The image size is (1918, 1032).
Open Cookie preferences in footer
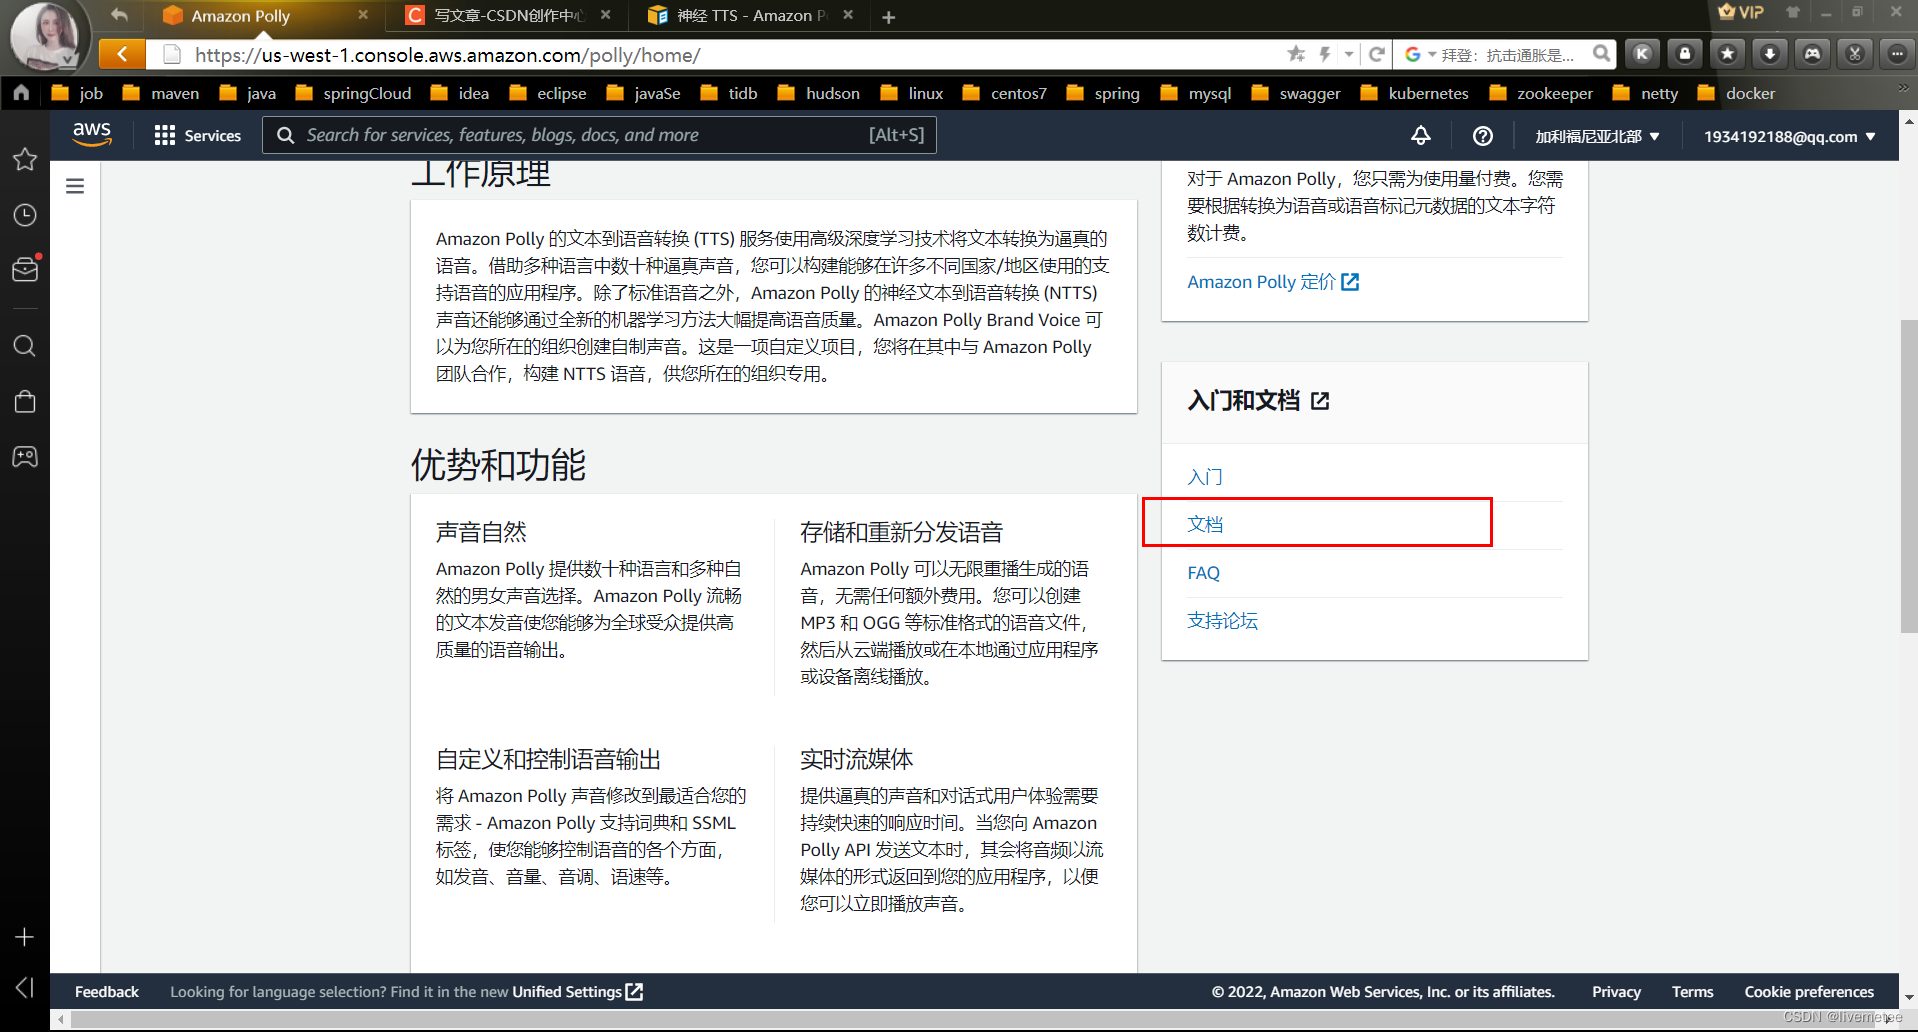coord(1809,992)
